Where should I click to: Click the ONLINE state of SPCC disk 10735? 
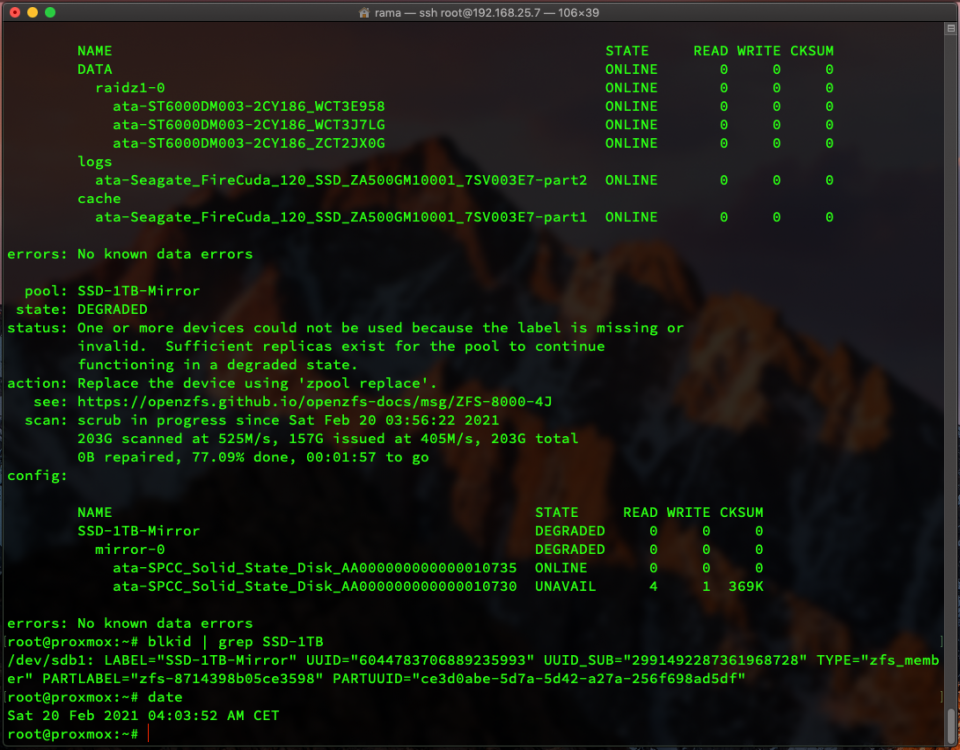pos(561,568)
